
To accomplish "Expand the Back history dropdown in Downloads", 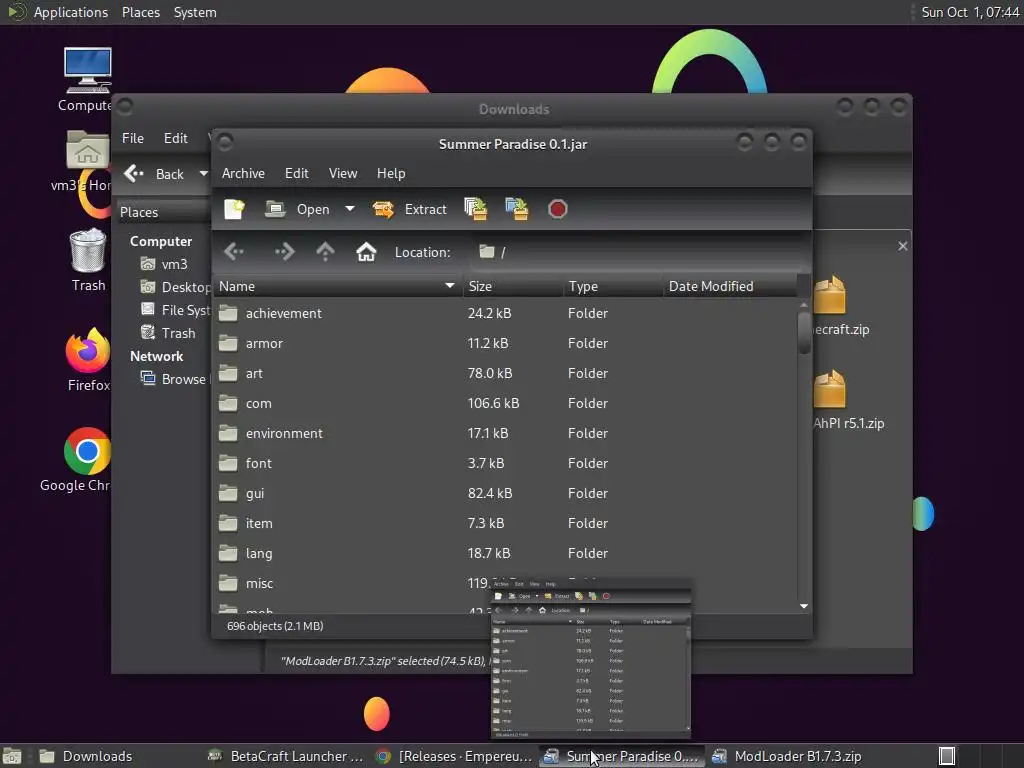I will 204,174.
